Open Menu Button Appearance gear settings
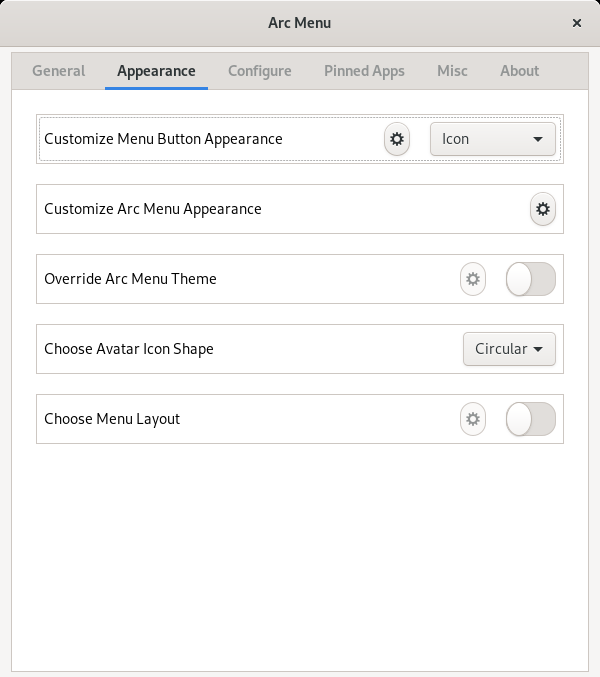The width and height of the screenshot is (600, 677). [397, 139]
